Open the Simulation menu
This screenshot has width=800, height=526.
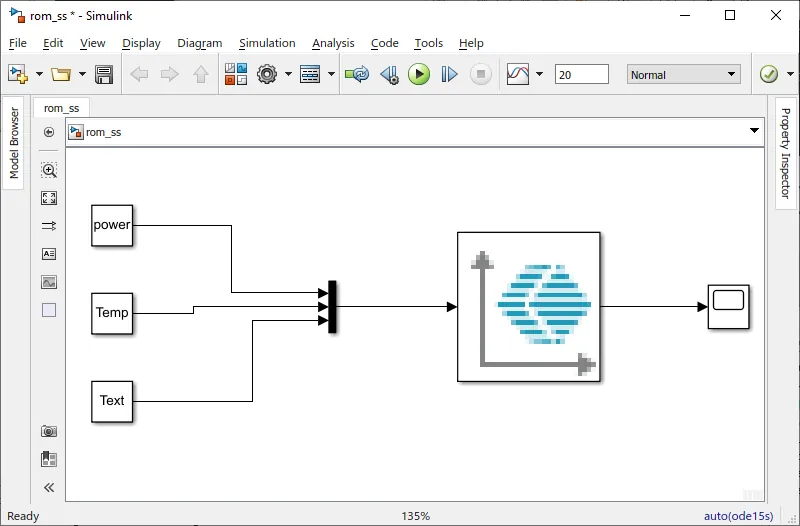click(267, 43)
